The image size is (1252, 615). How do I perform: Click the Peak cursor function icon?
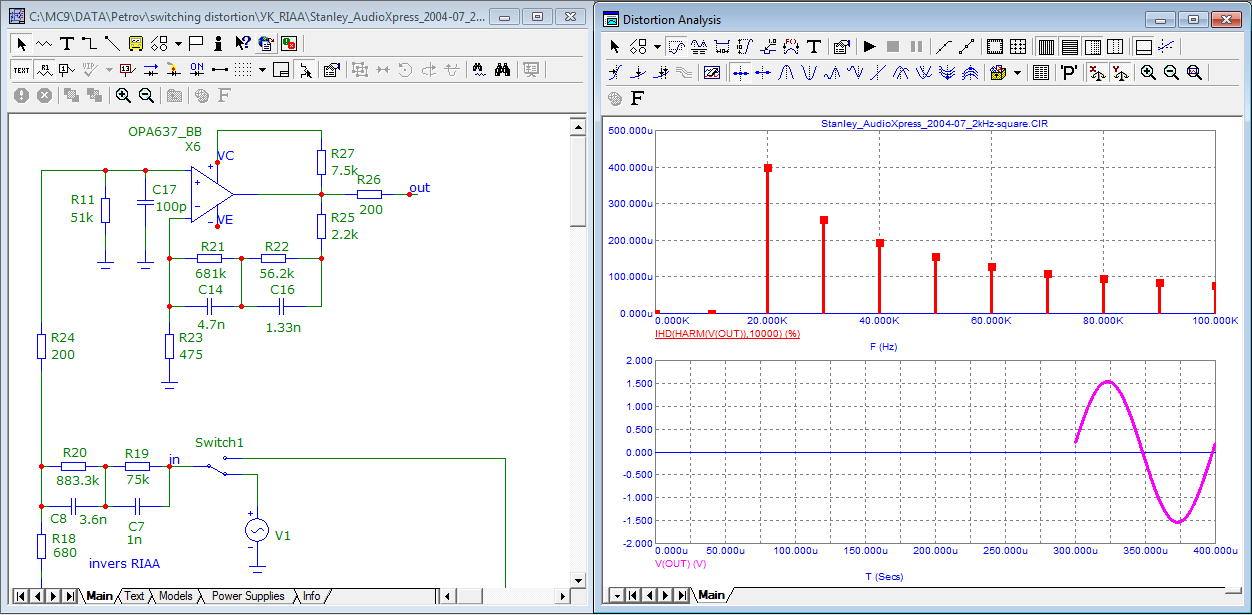click(787, 72)
